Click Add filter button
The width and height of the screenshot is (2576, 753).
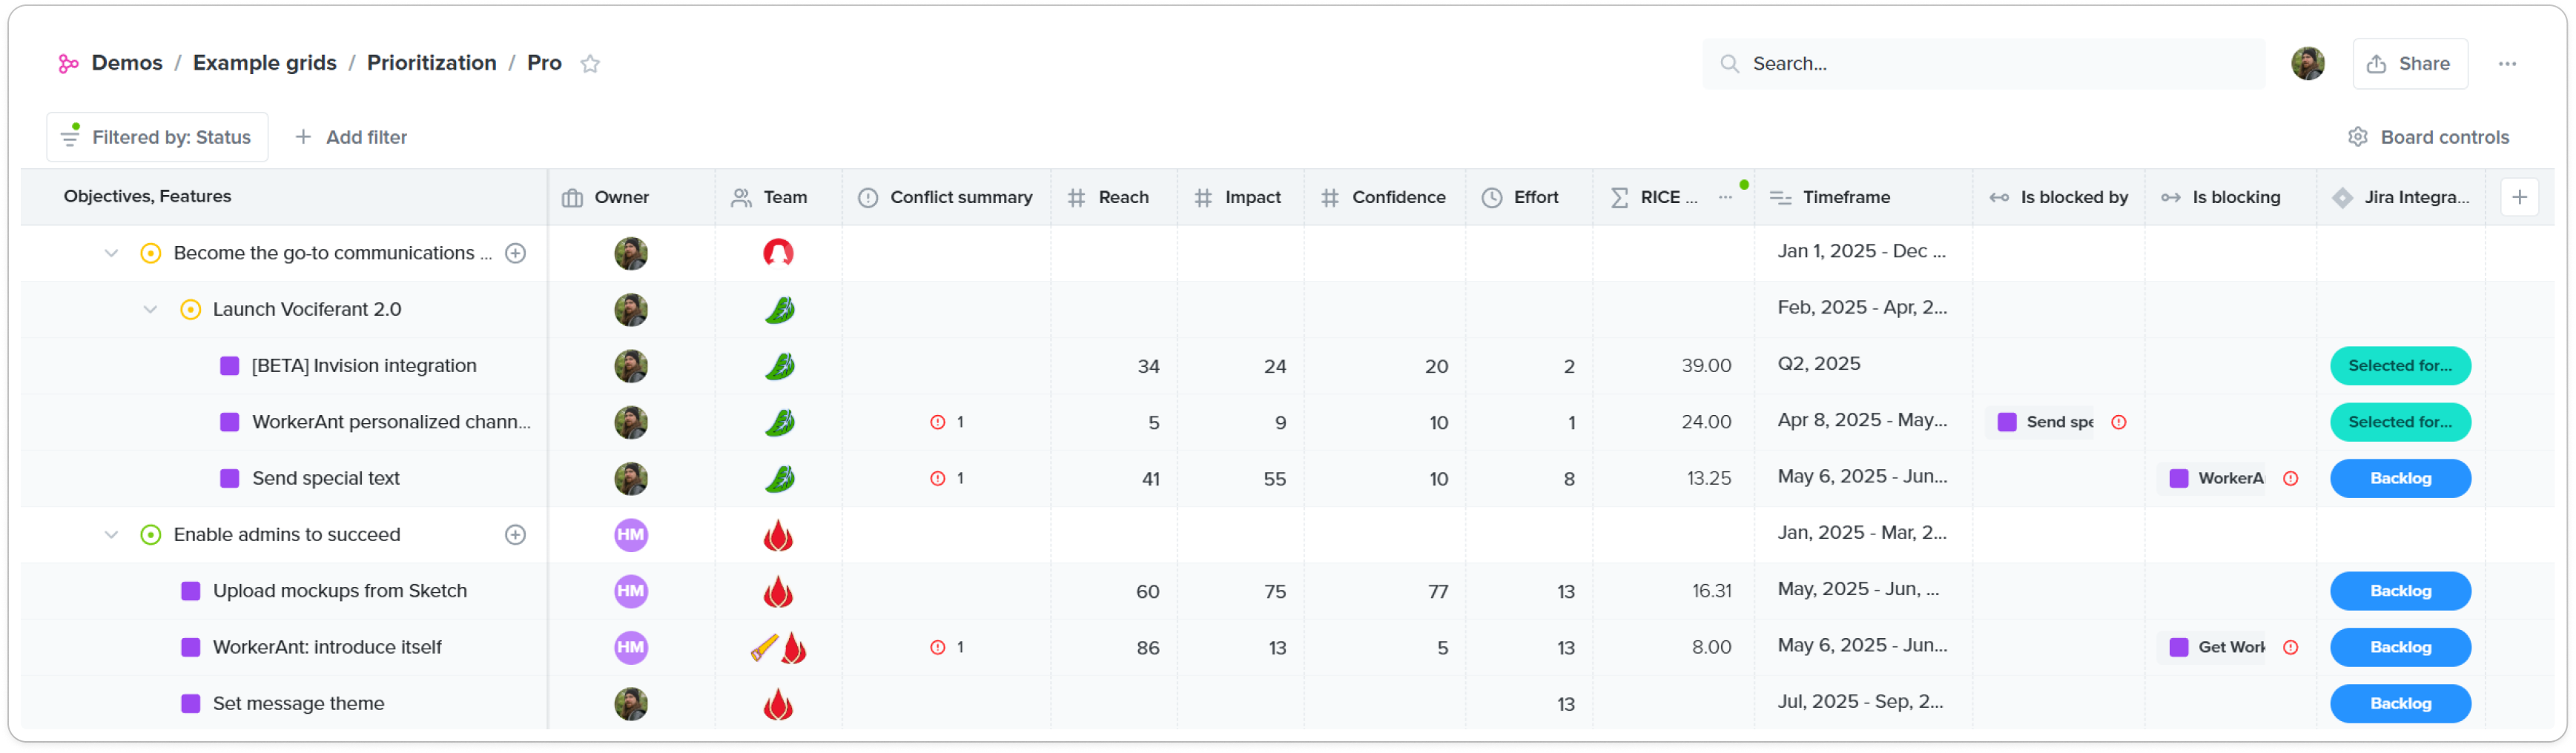(352, 137)
